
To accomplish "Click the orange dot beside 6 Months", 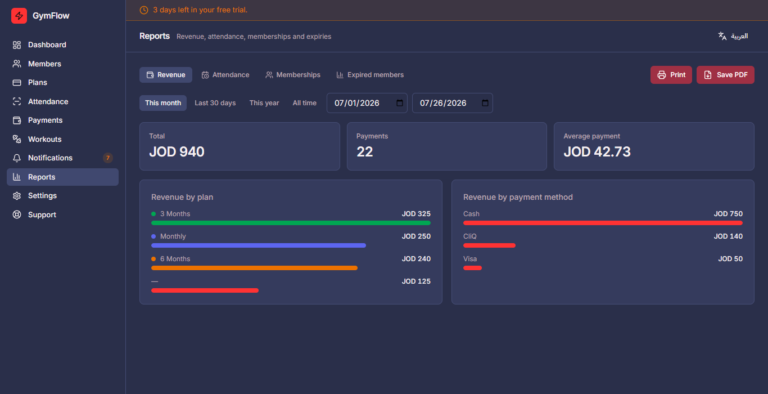I will coord(153,259).
